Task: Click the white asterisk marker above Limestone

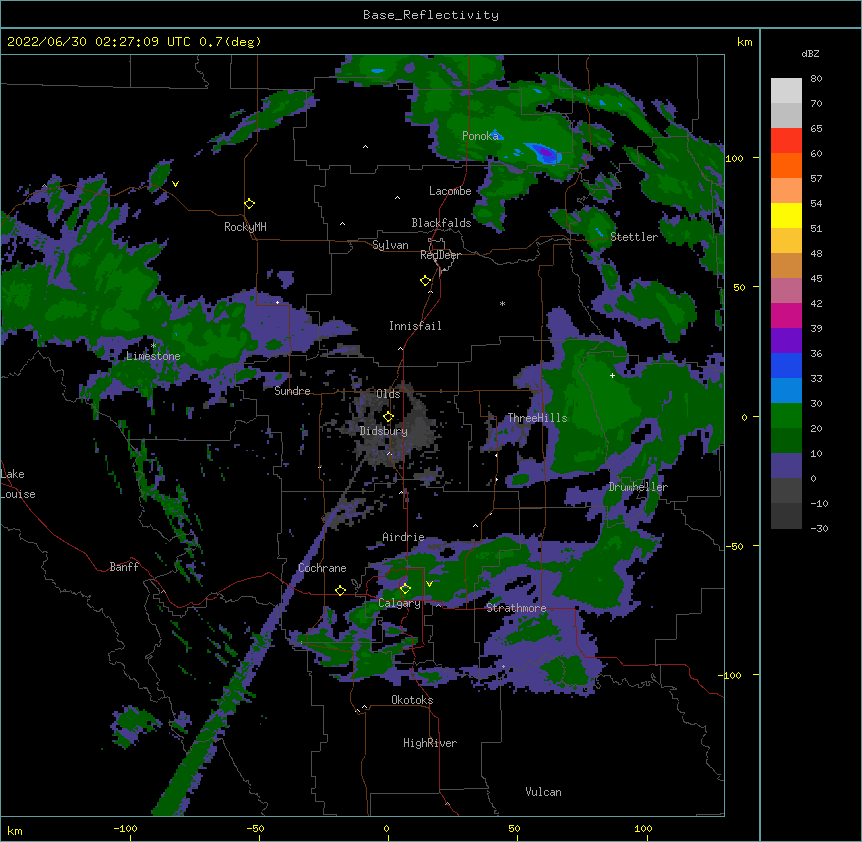Action: pyautogui.click(x=153, y=345)
